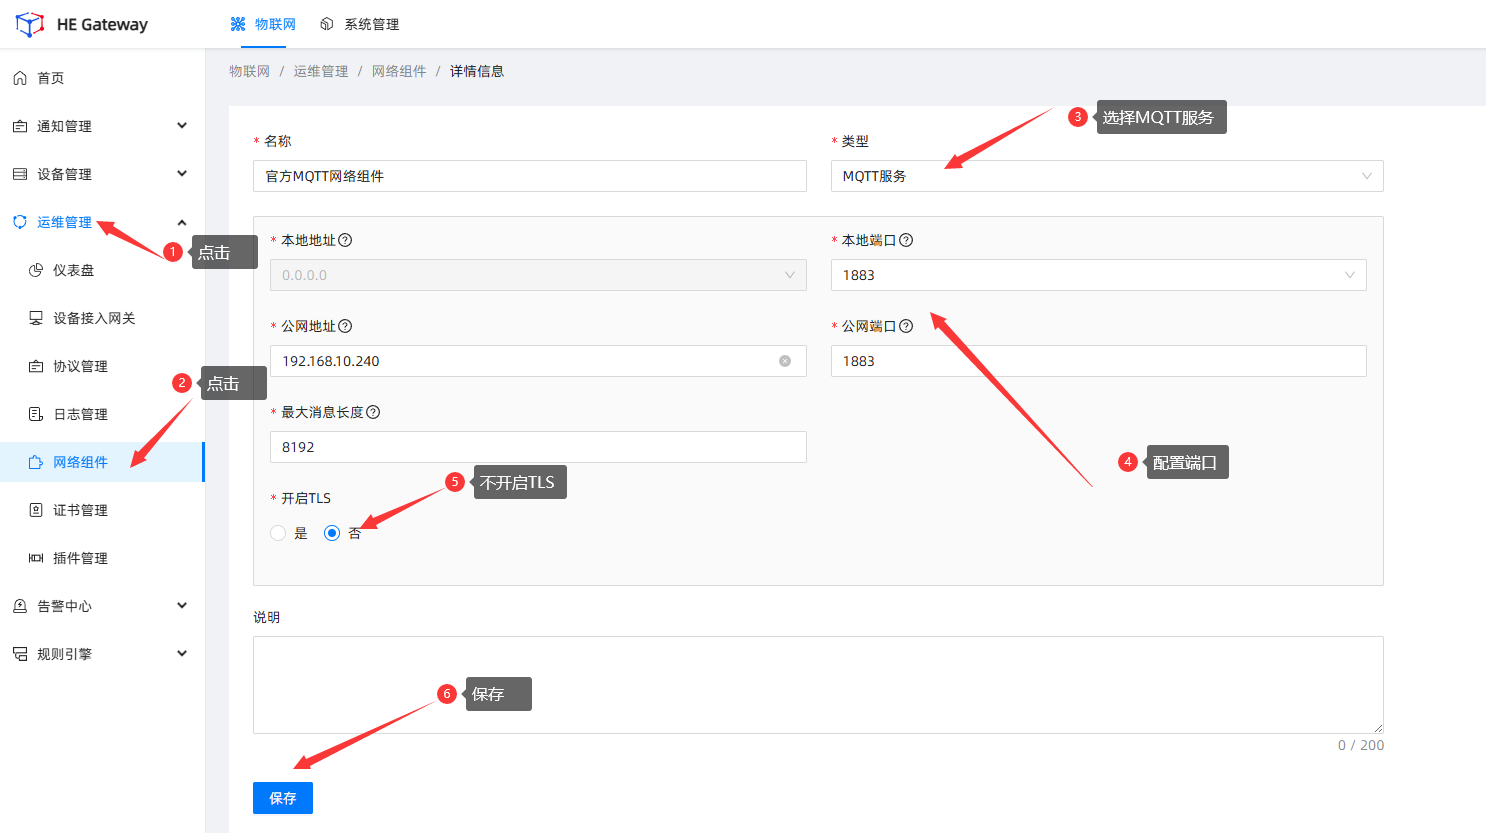Expand the 设备管理 sidebar menu
This screenshot has height=833, width=1486.
100,174
